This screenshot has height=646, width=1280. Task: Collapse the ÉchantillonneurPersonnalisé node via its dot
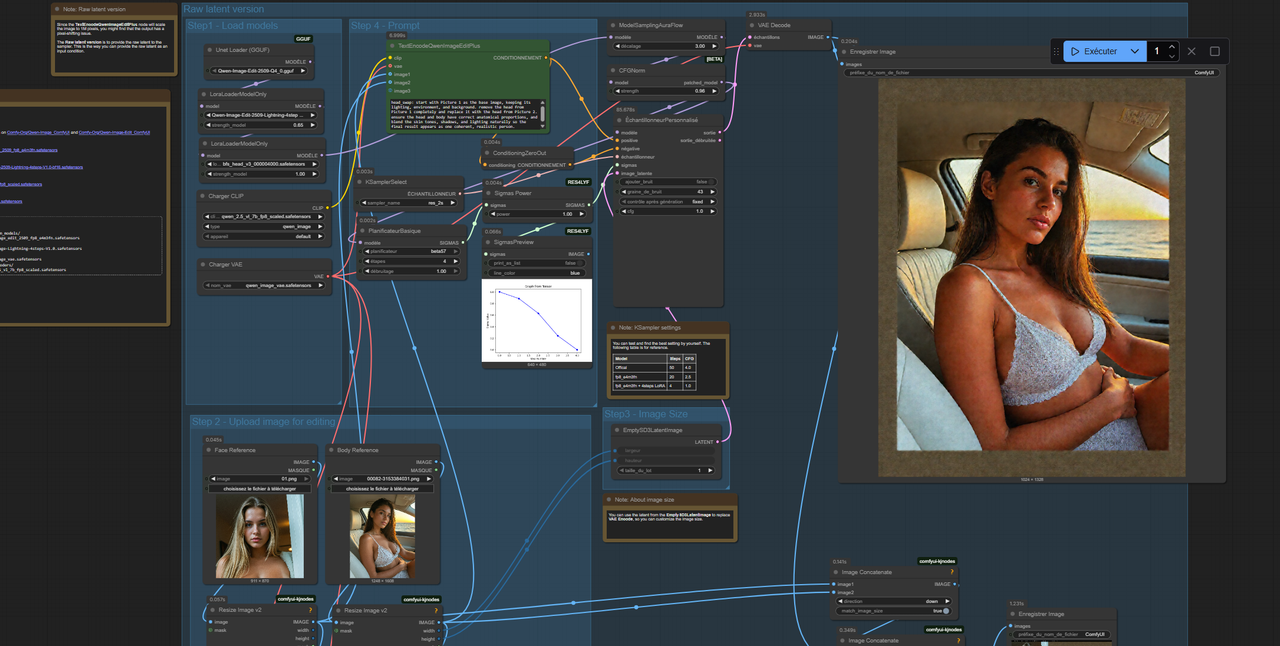[x=617, y=120]
